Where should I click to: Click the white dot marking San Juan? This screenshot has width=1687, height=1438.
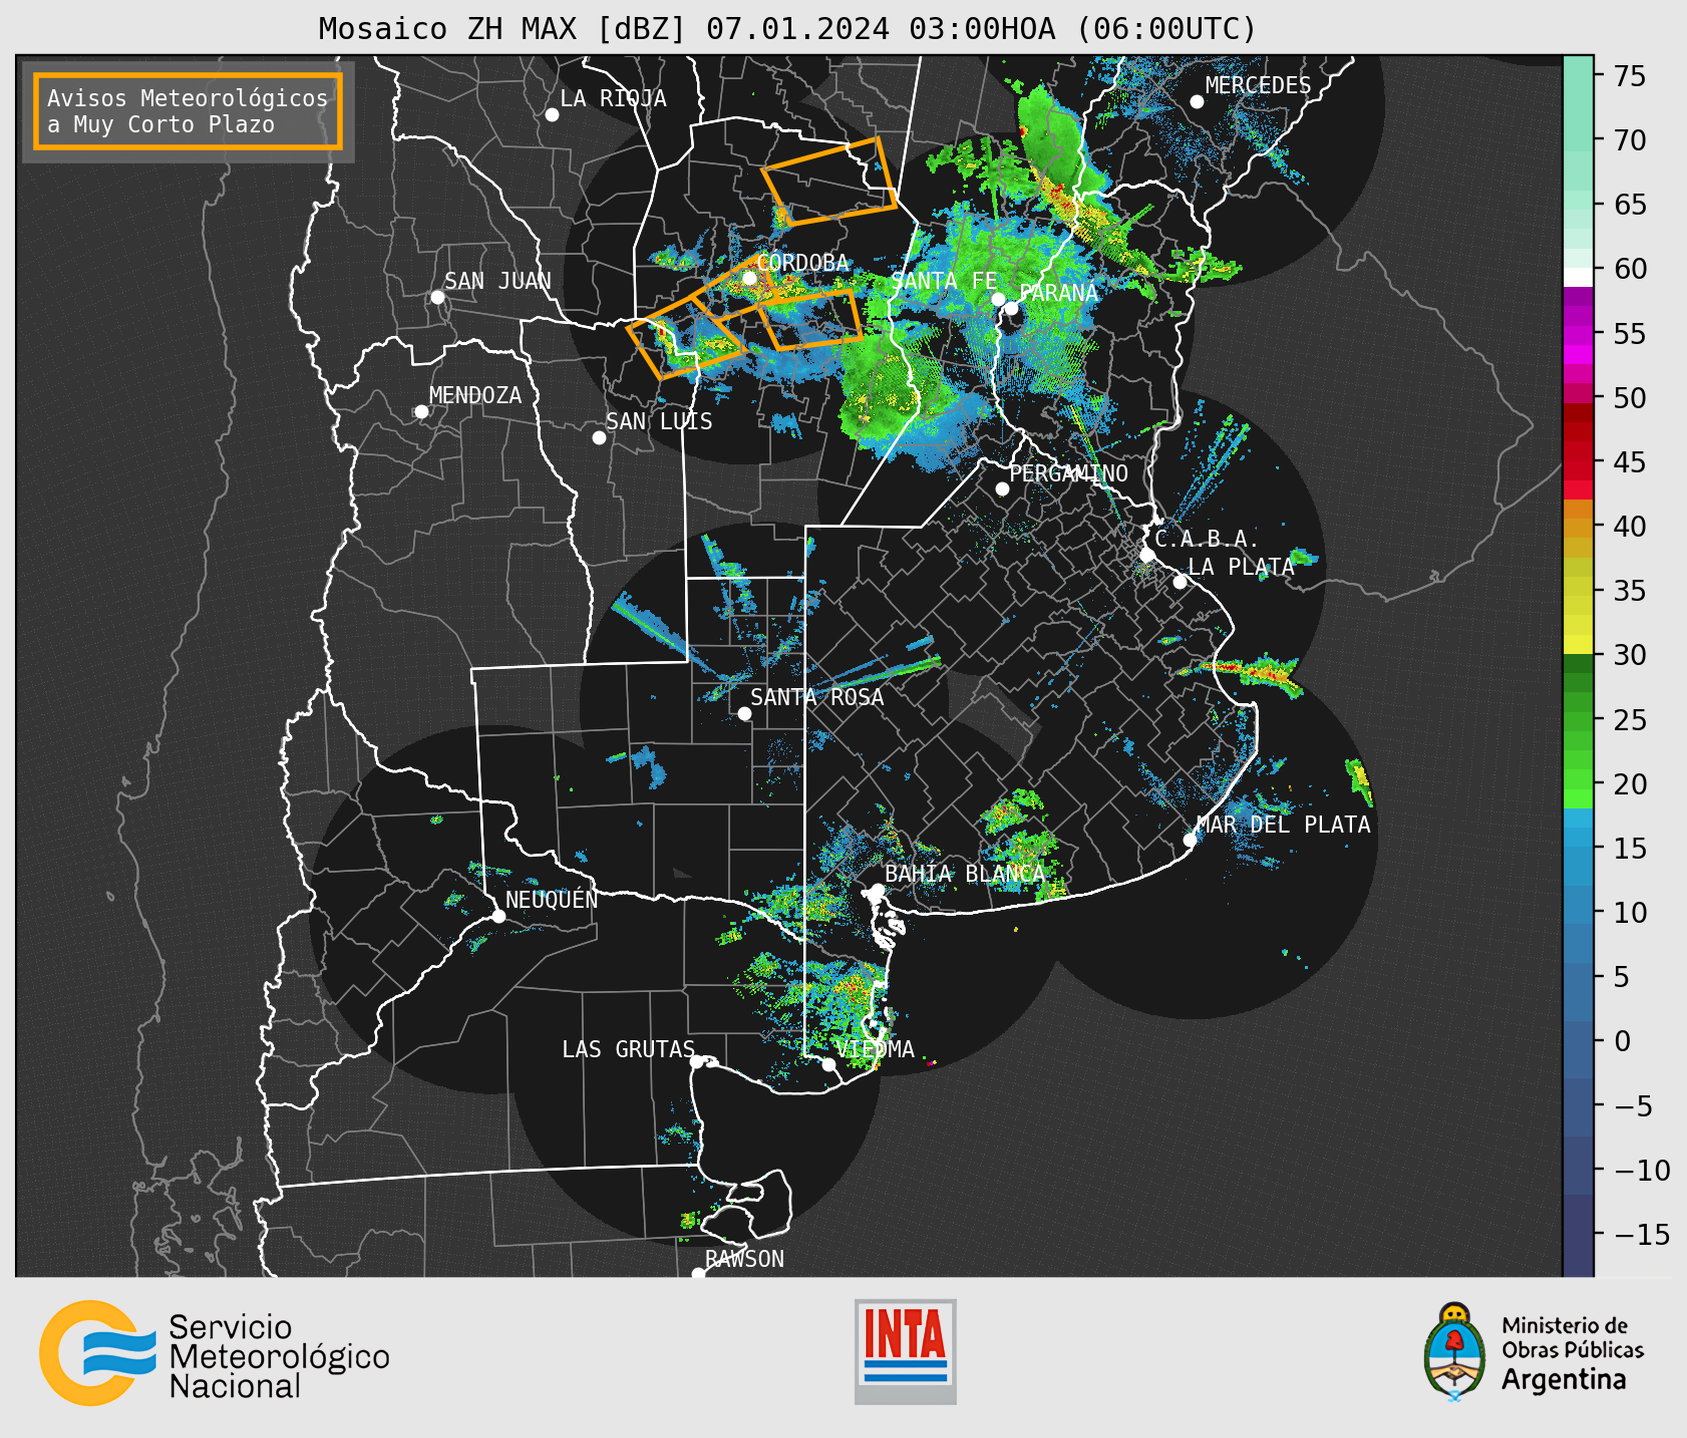tap(437, 297)
